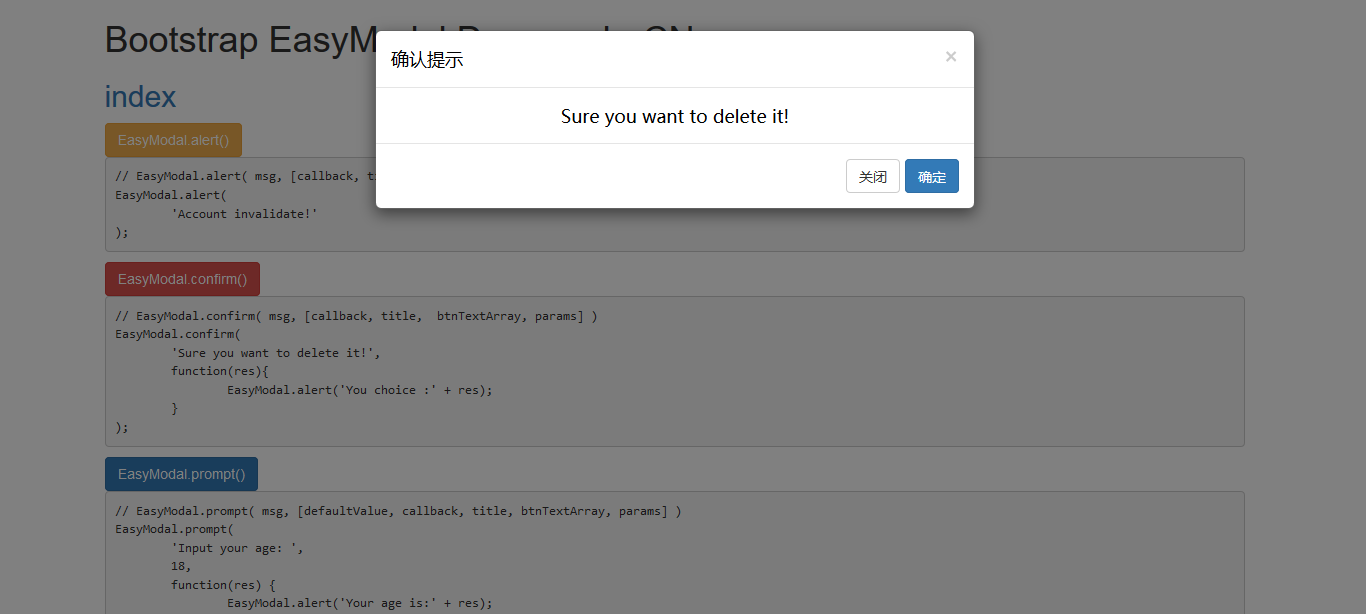1366x614 pixels.
Task: Confirm deletion with the 确定 button
Action: 932,176
